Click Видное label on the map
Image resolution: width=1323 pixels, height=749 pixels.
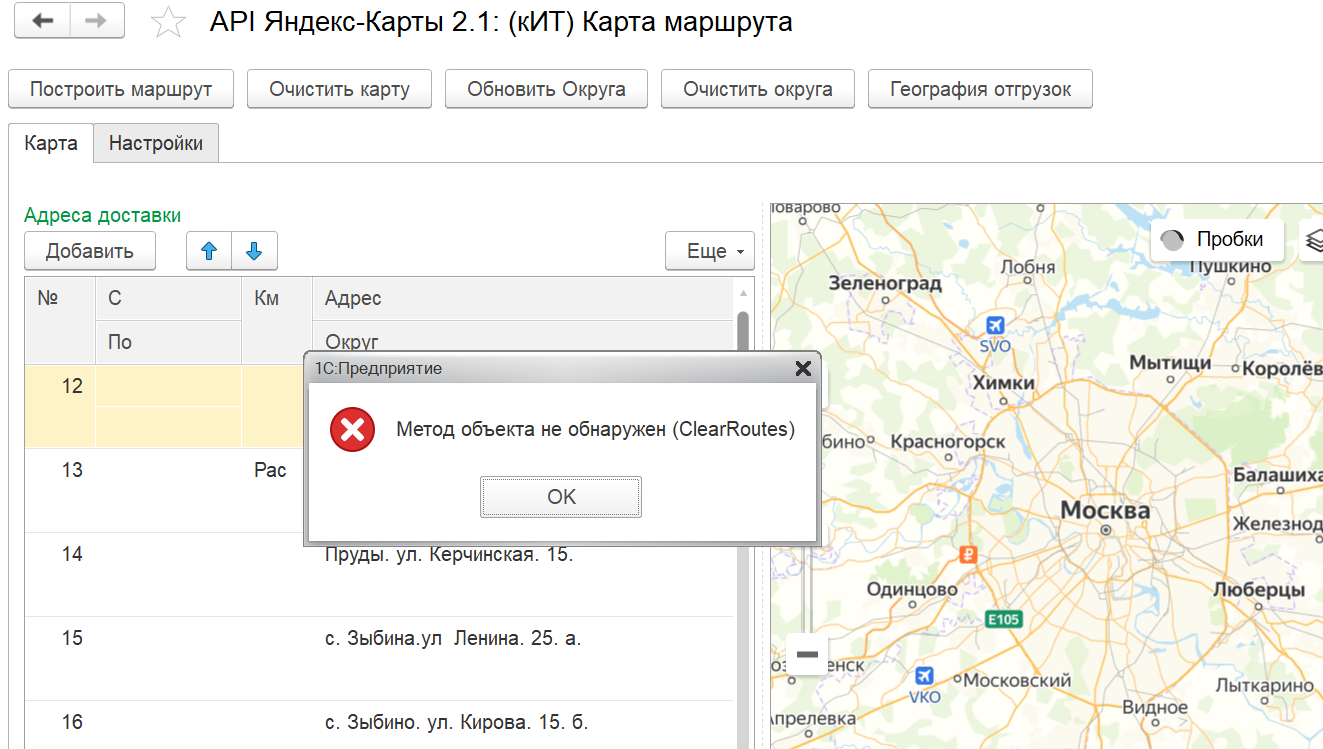(x=1155, y=707)
